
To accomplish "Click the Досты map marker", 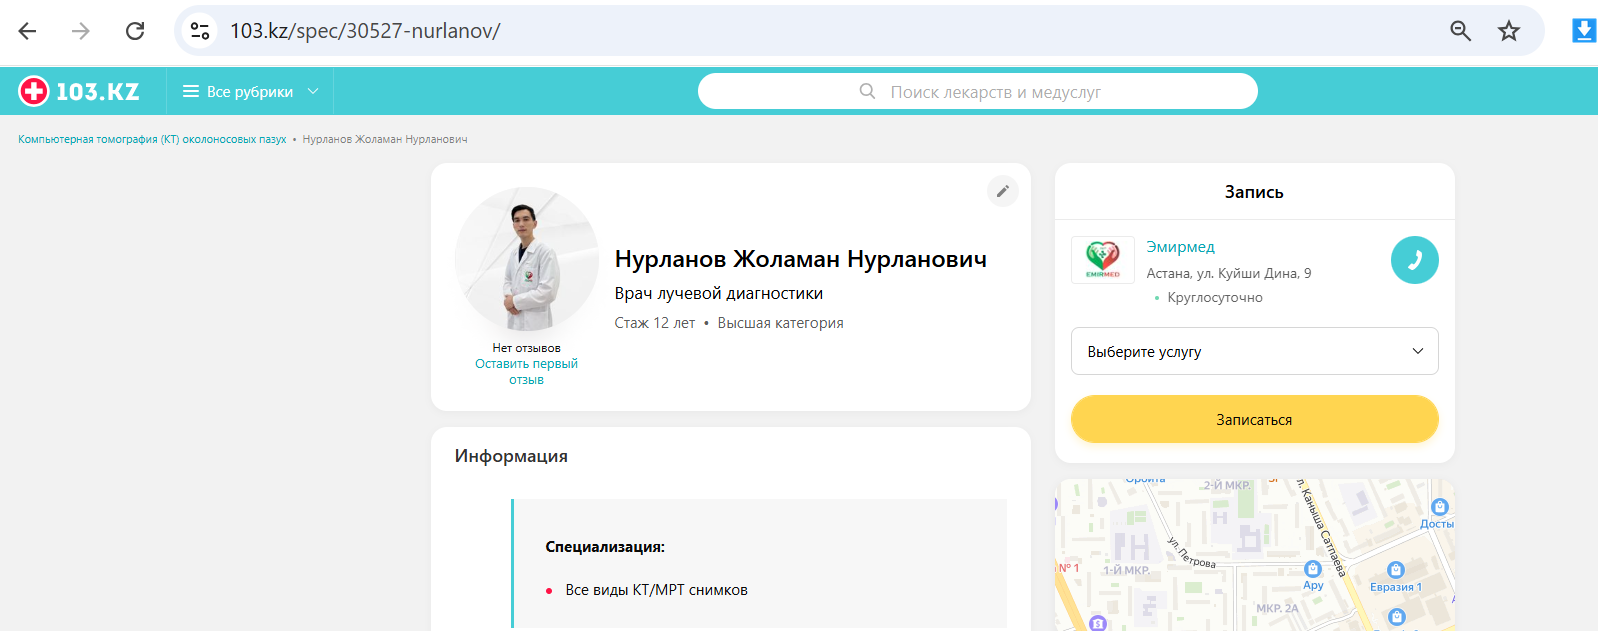I will click(x=1439, y=507).
